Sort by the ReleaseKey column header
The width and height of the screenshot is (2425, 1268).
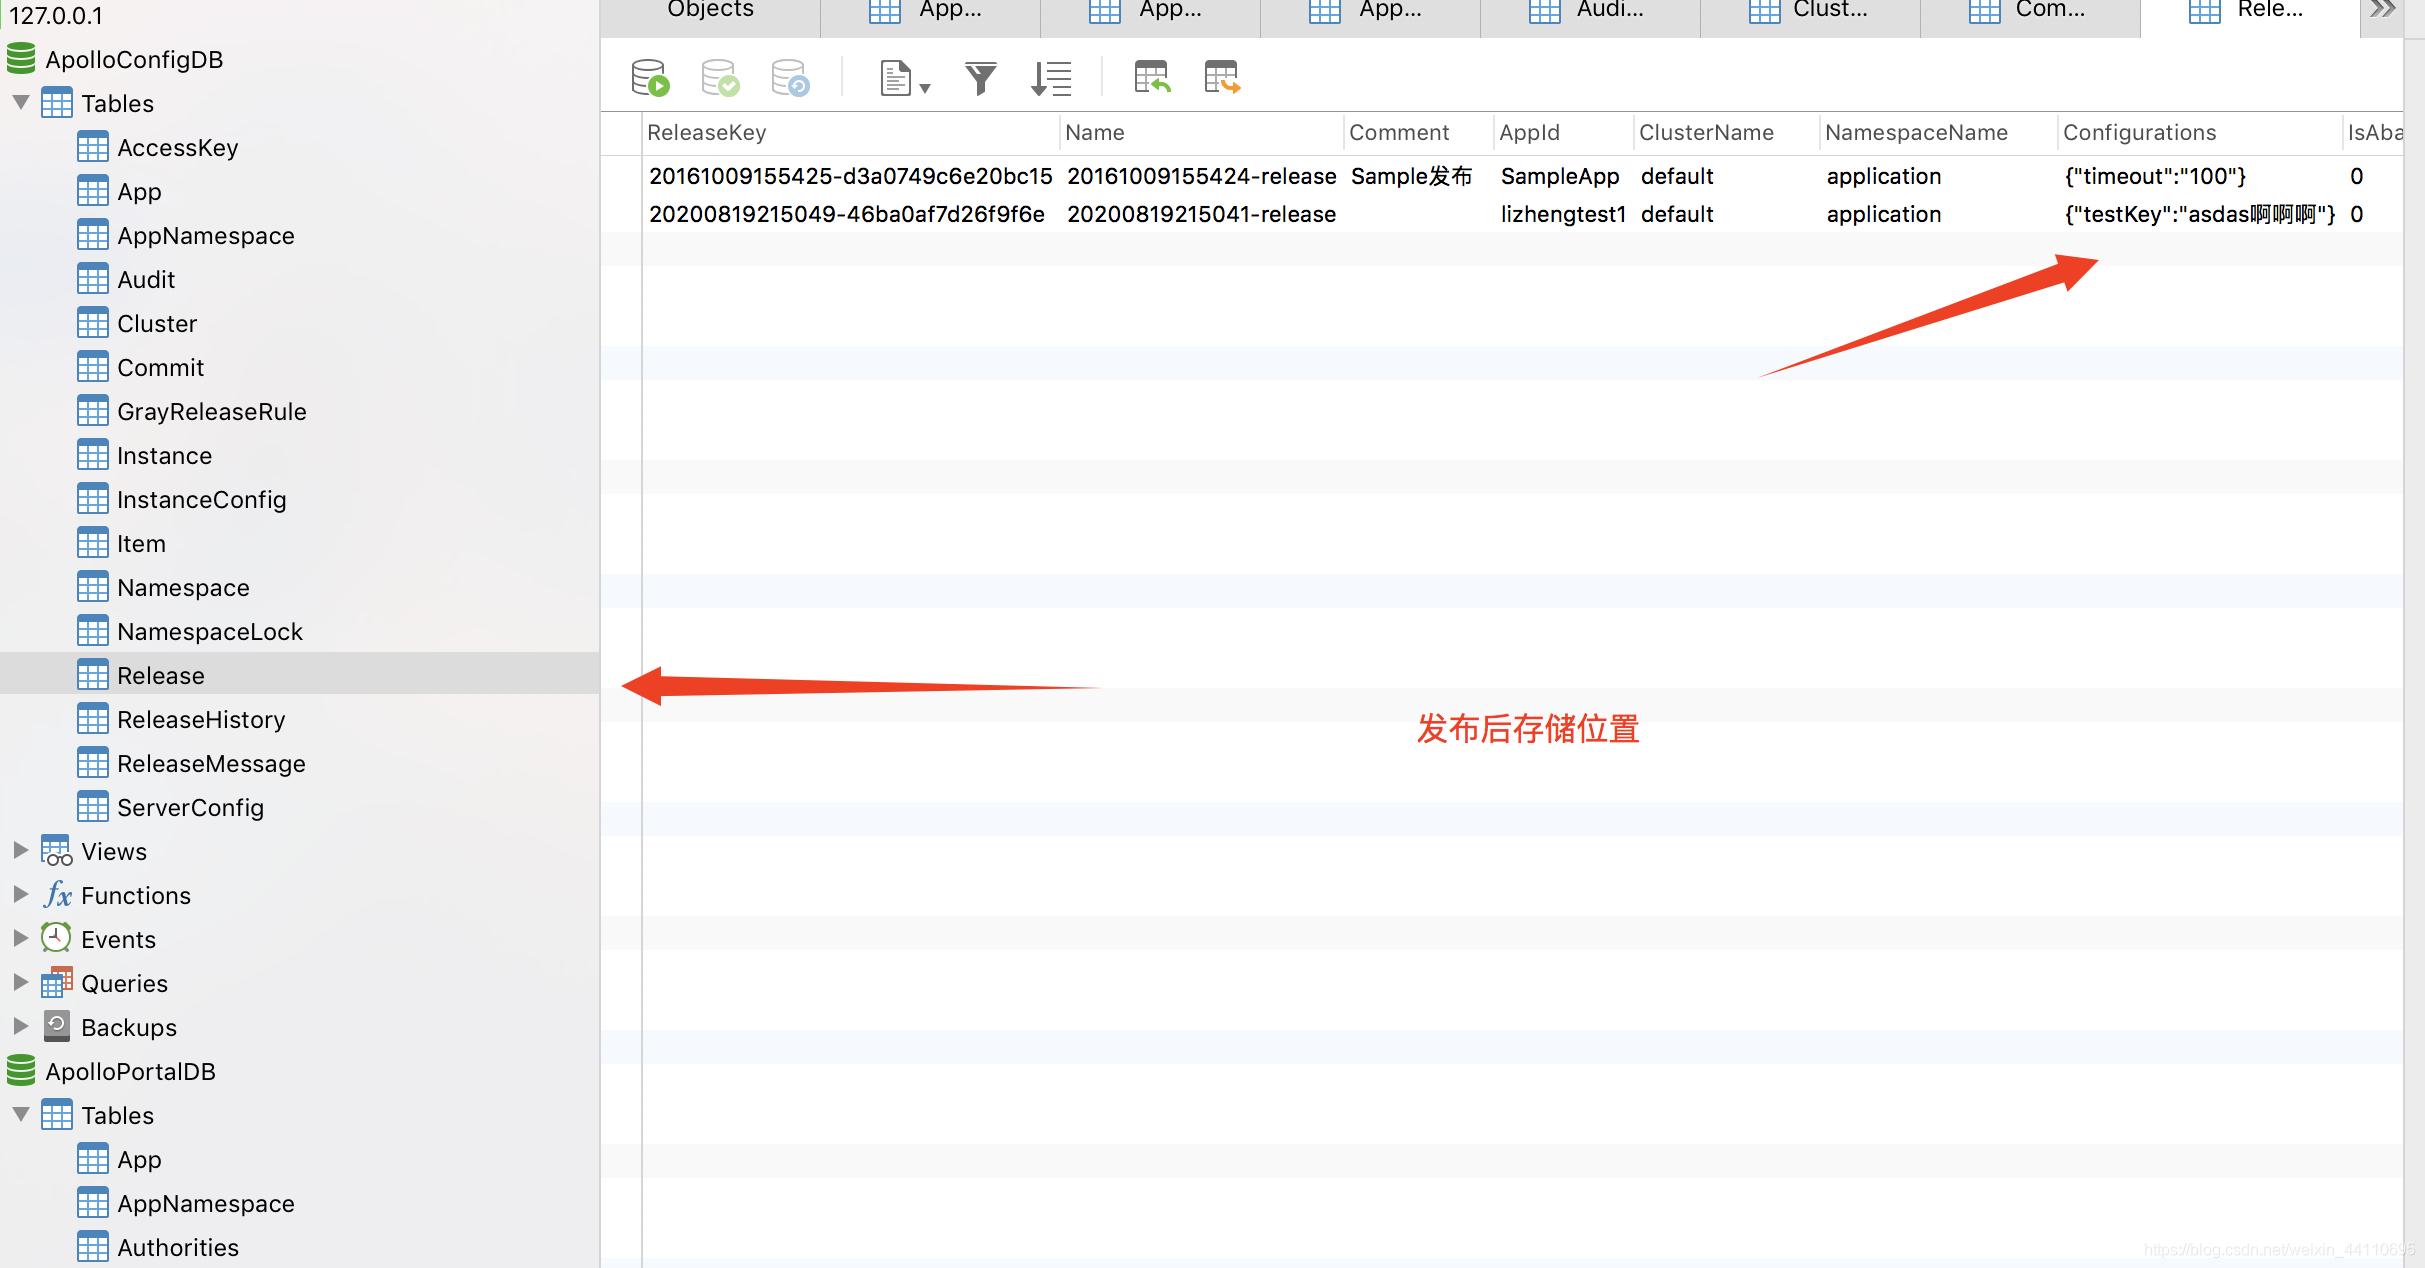pos(850,132)
